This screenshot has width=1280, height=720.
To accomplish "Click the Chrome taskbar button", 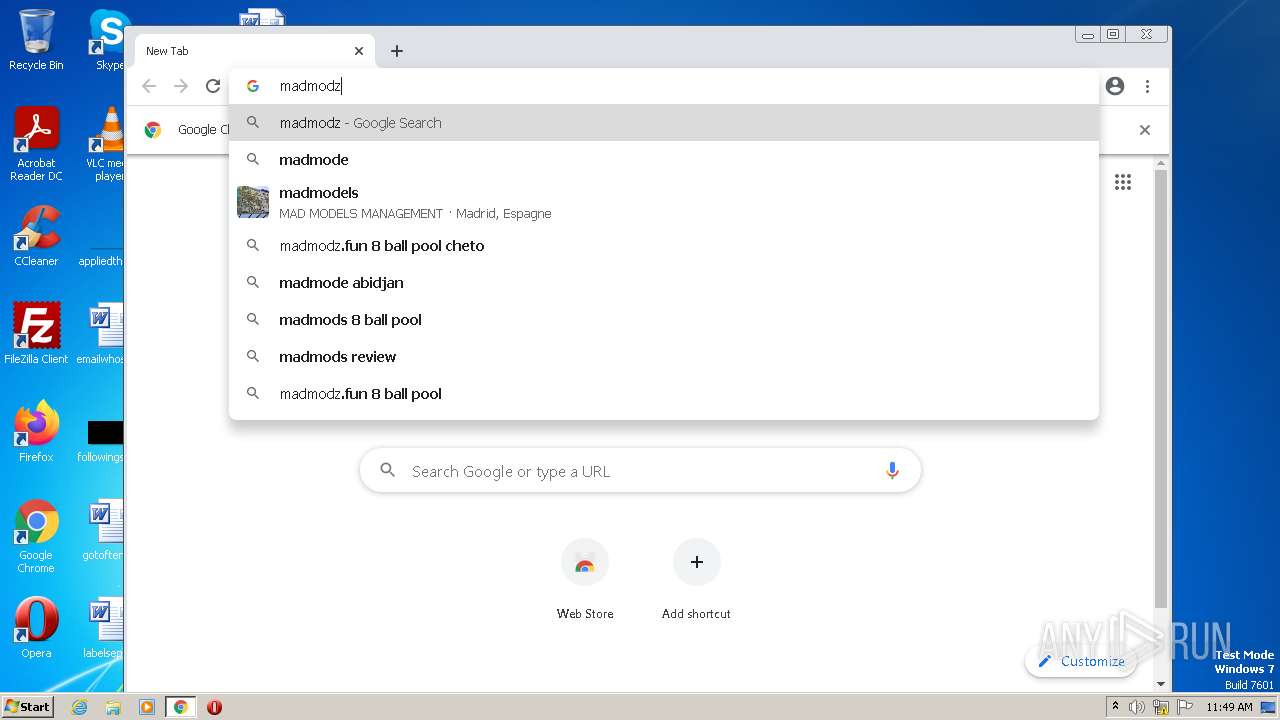I will pyautogui.click(x=180, y=707).
